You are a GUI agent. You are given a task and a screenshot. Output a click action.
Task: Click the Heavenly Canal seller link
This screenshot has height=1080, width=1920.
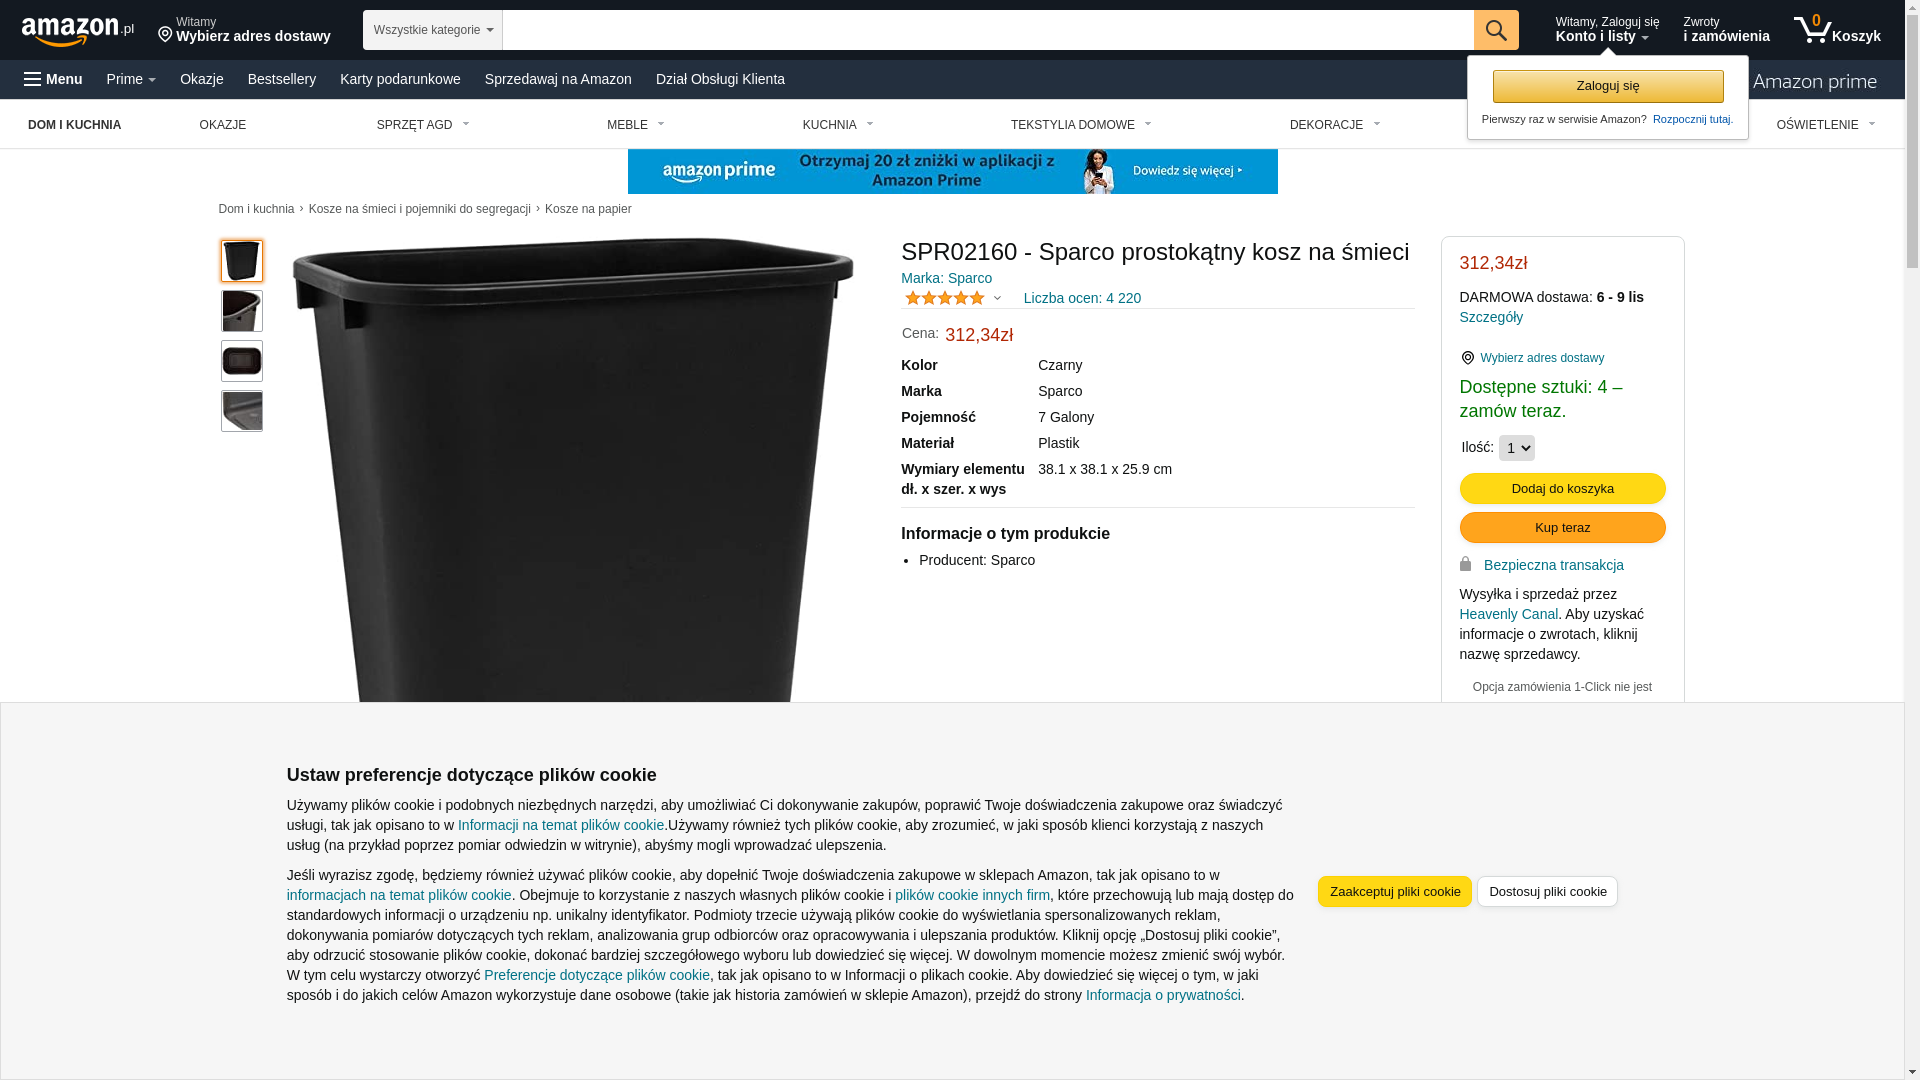pos(1508,614)
